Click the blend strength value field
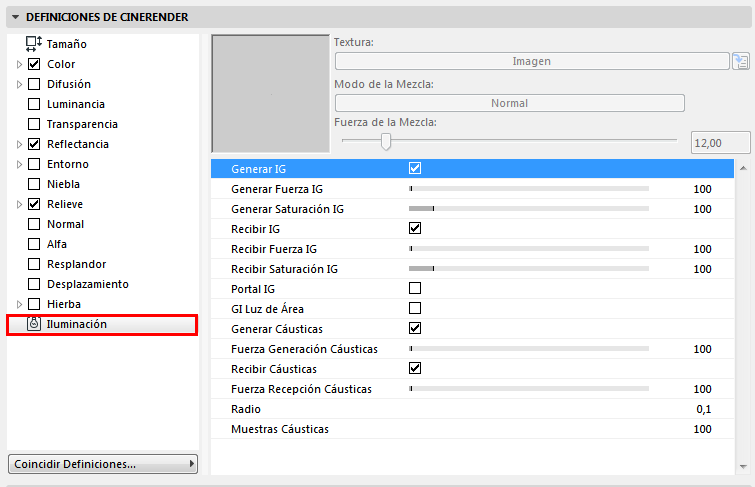755x487 pixels. coord(720,143)
